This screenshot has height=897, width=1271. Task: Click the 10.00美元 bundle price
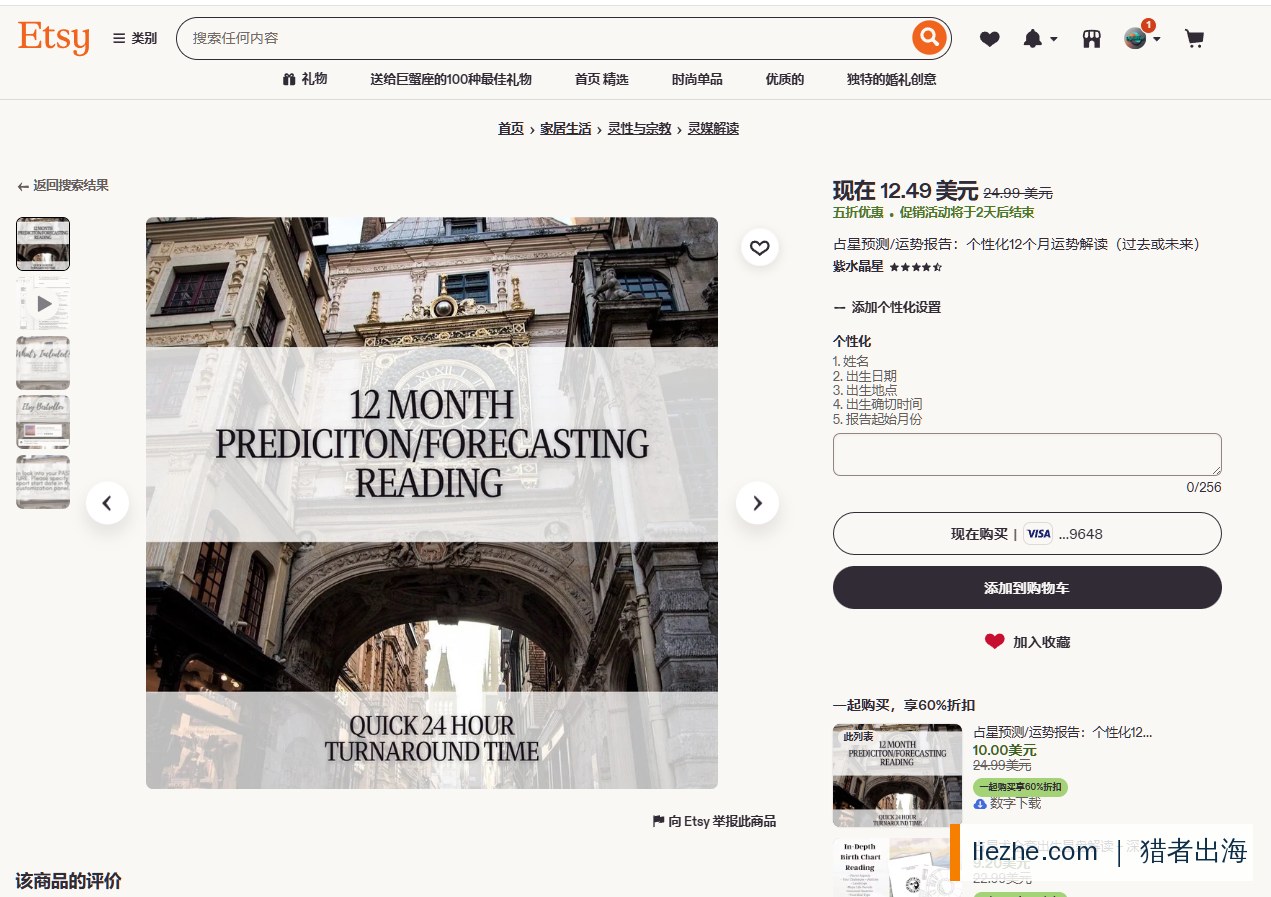coord(1005,750)
